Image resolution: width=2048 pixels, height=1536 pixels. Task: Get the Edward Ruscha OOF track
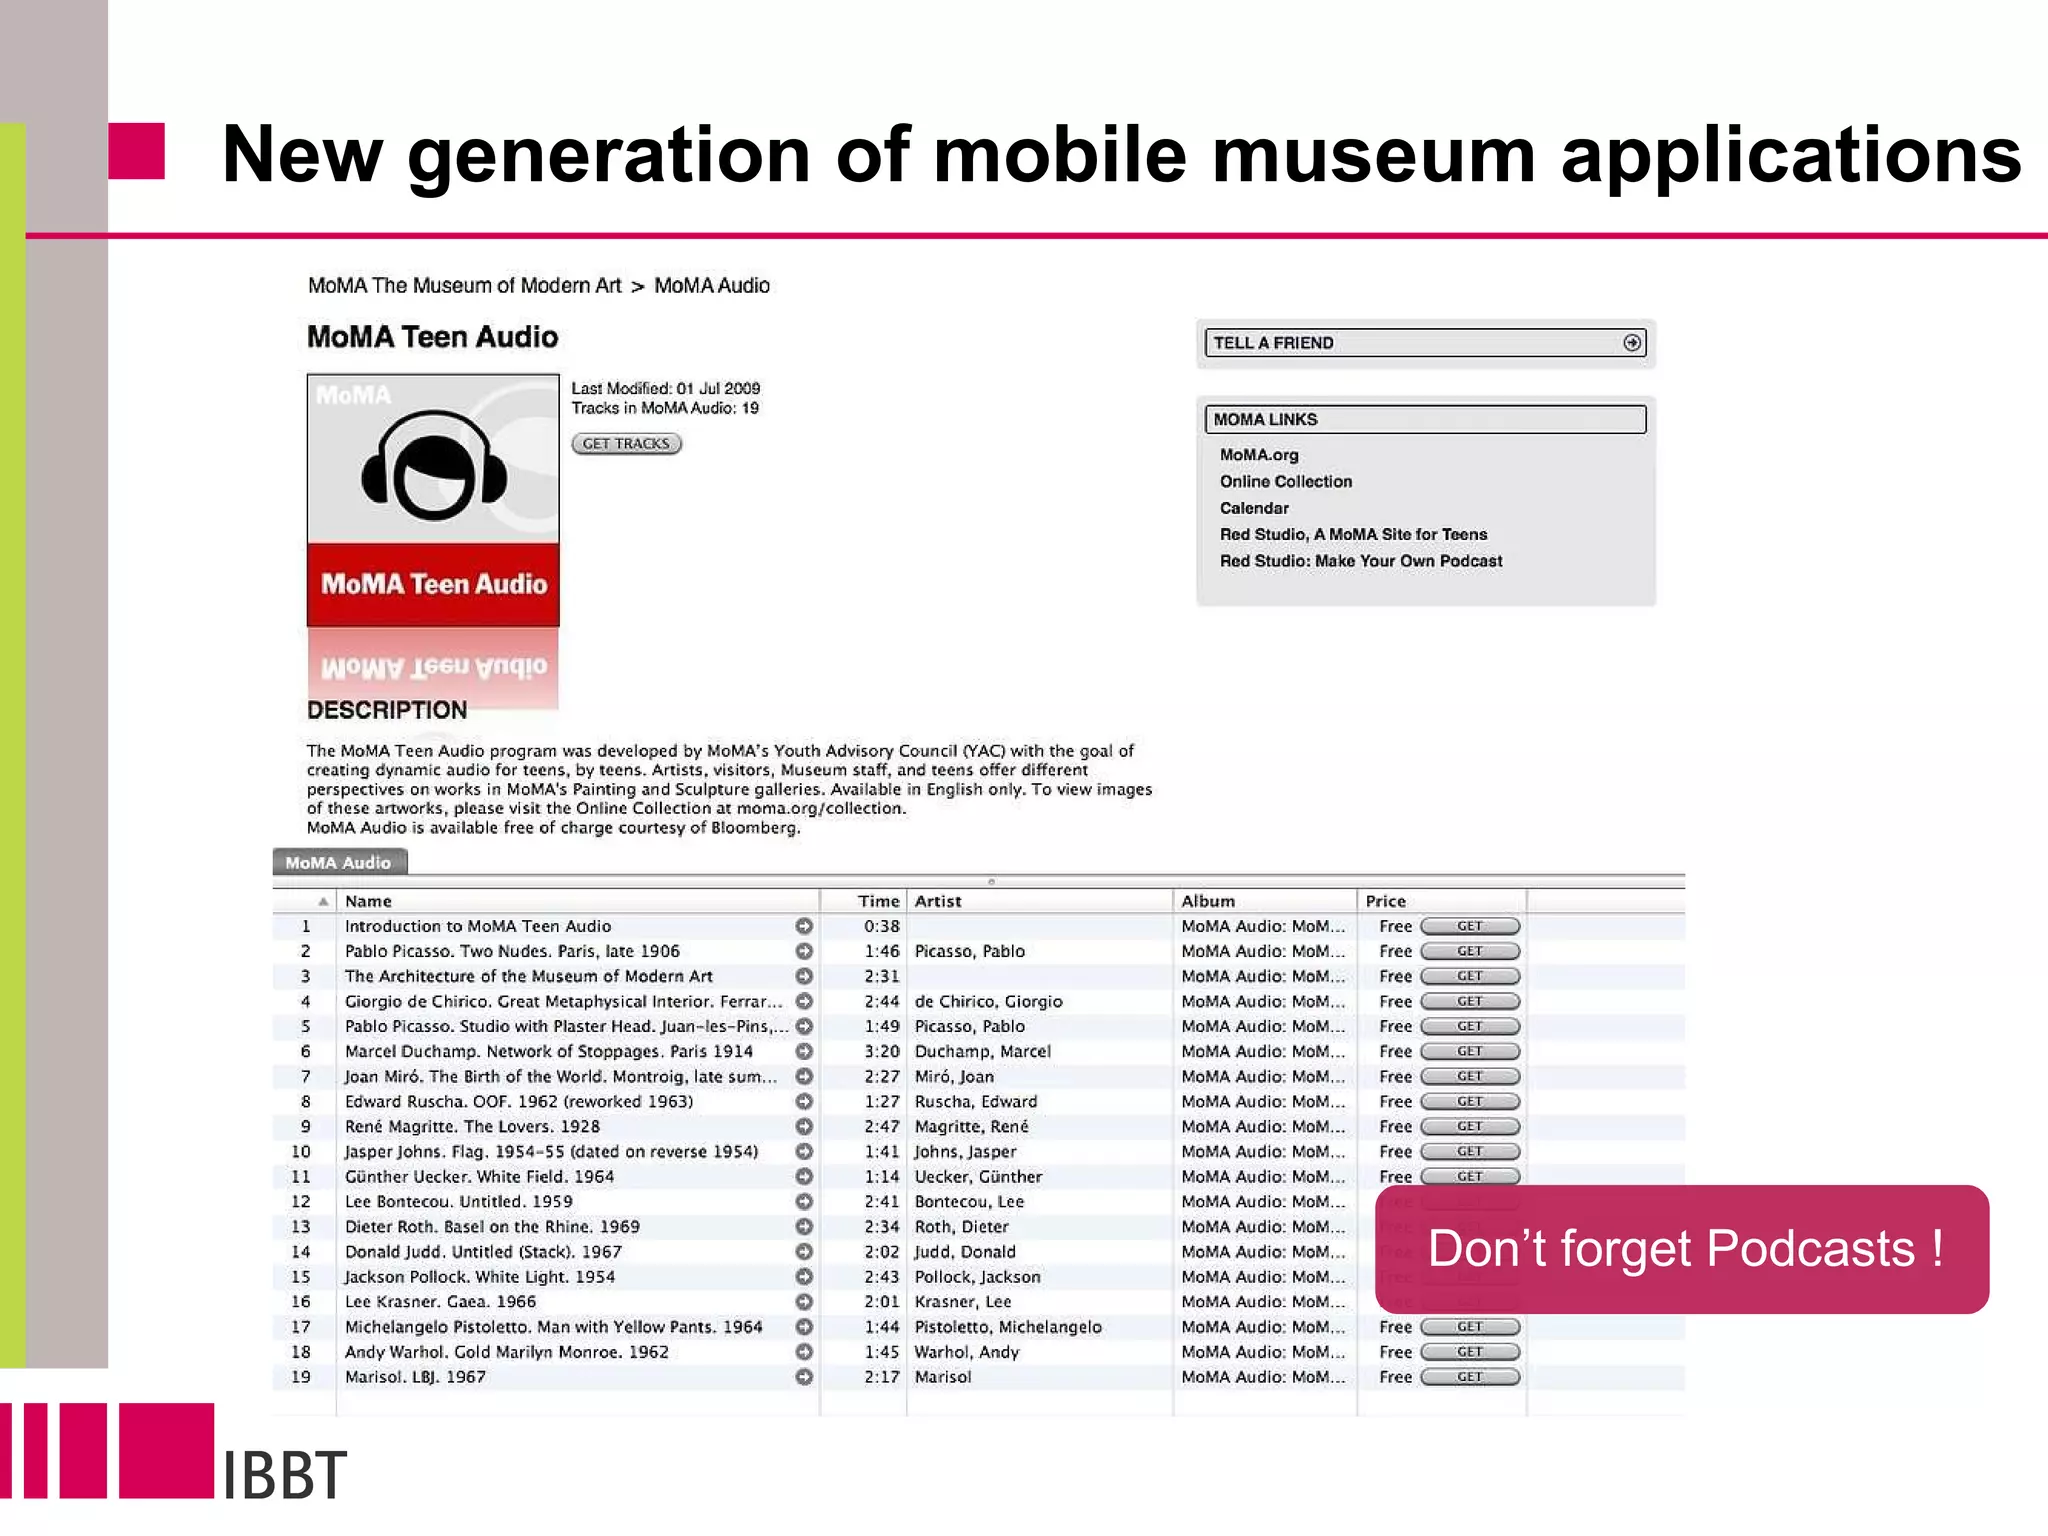click(x=1470, y=1101)
